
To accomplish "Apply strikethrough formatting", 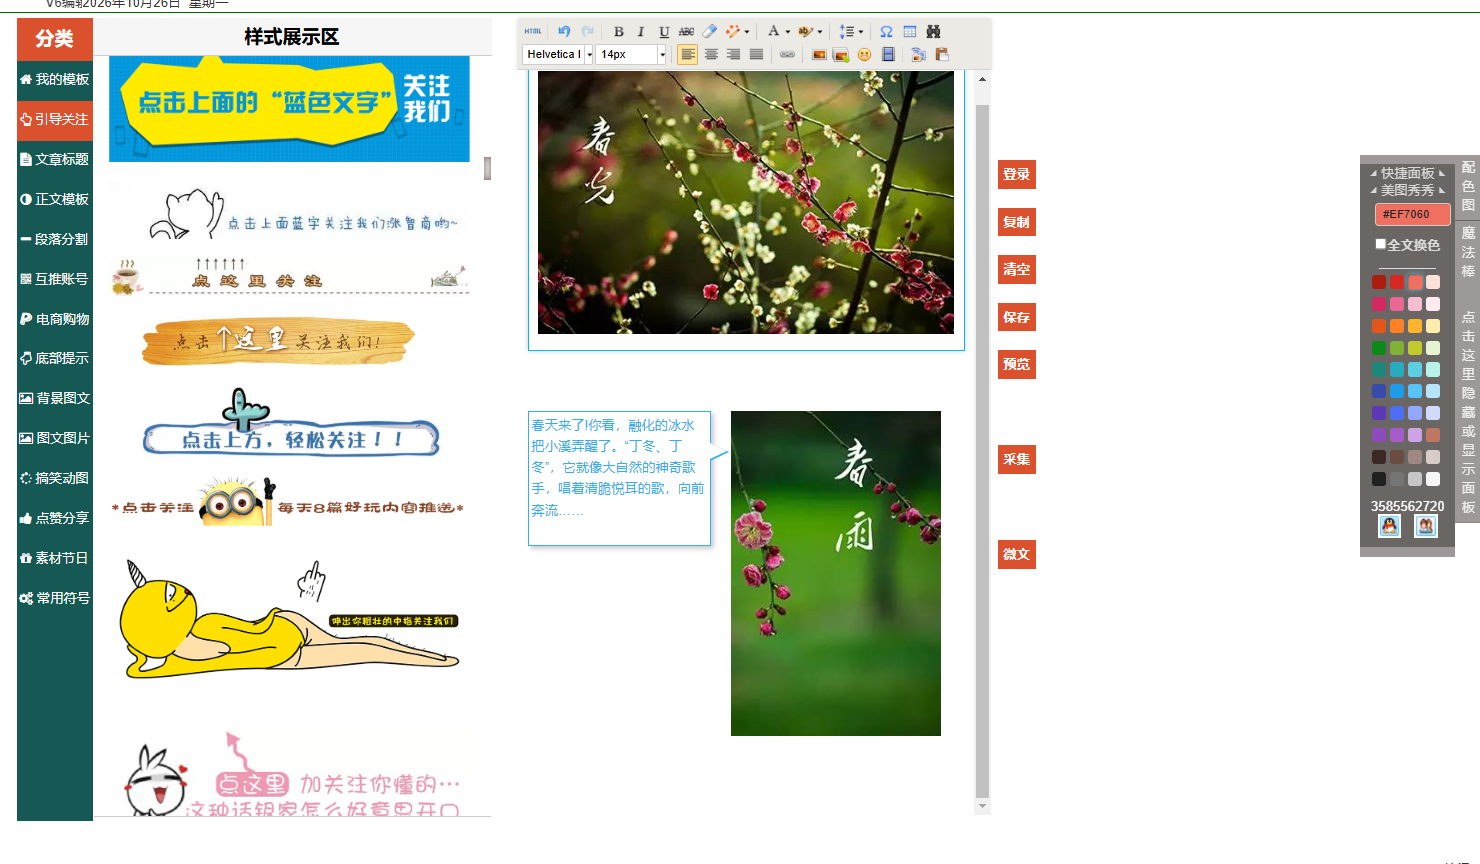I will coord(686,32).
